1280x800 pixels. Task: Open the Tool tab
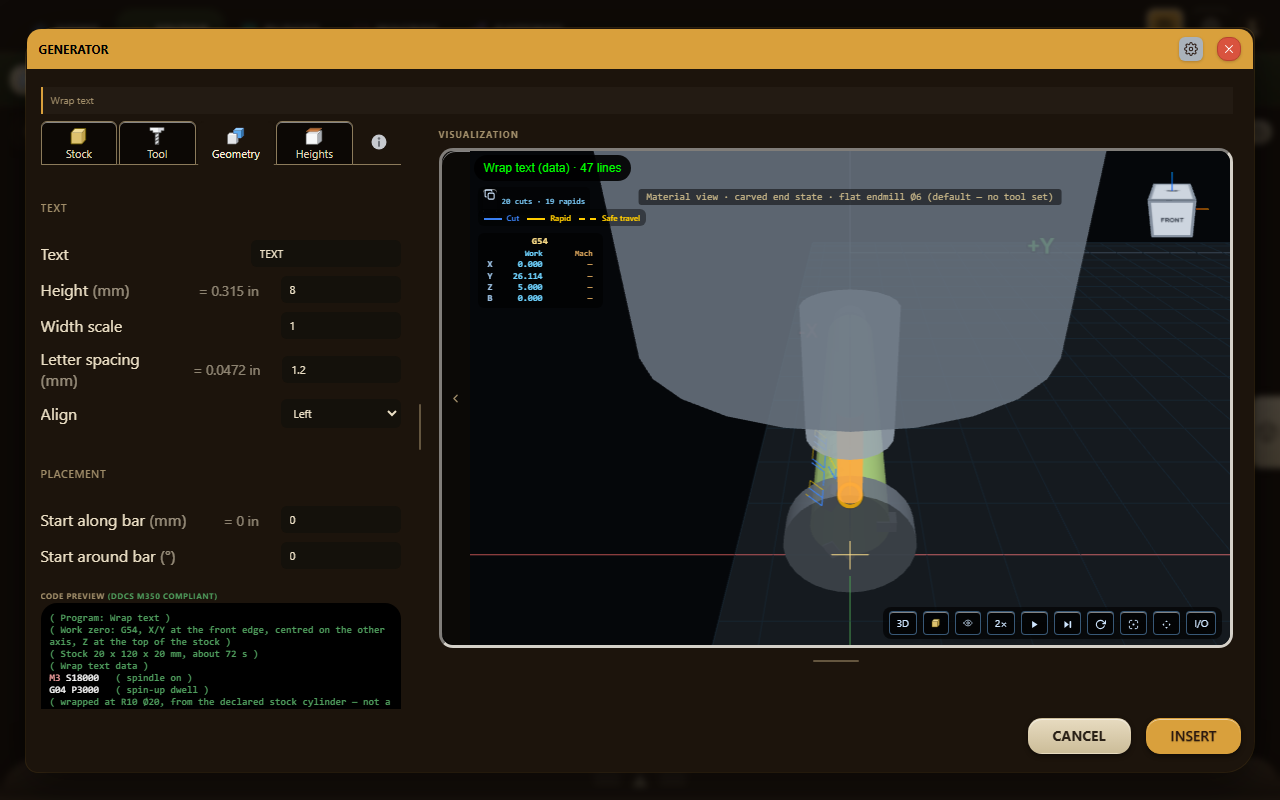(x=157, y=143)
